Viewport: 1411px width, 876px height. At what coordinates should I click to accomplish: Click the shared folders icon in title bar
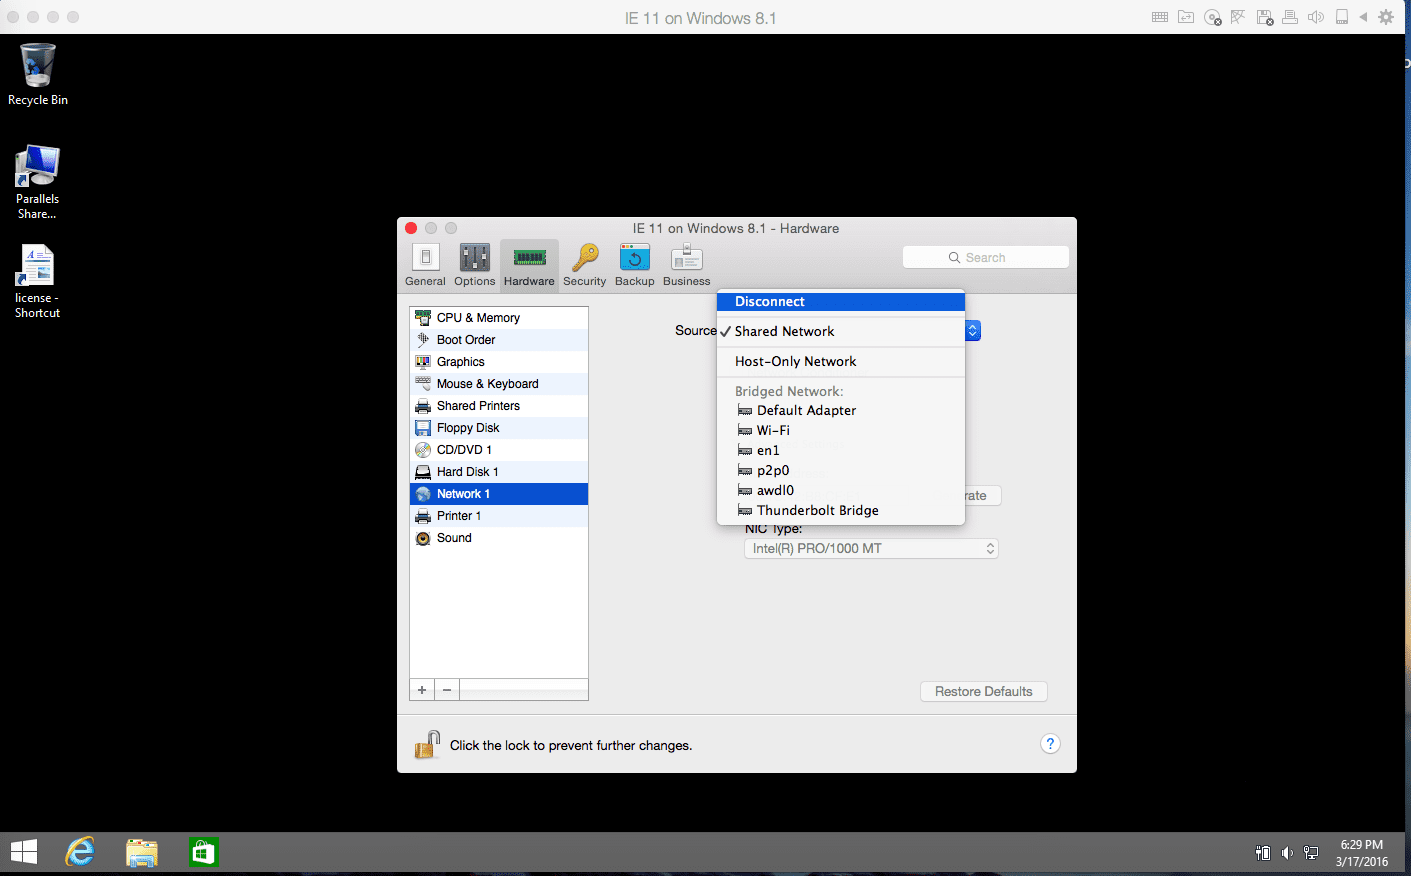[1186, 17]
